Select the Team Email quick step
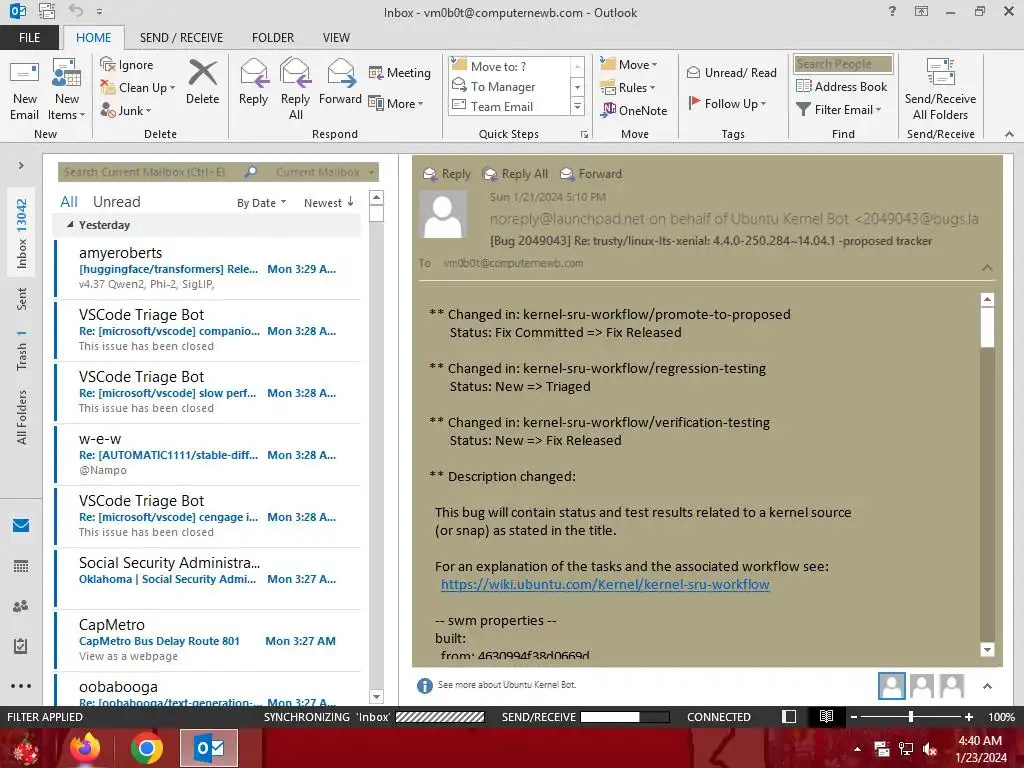The image size is (1024, 768). [510, 106]
